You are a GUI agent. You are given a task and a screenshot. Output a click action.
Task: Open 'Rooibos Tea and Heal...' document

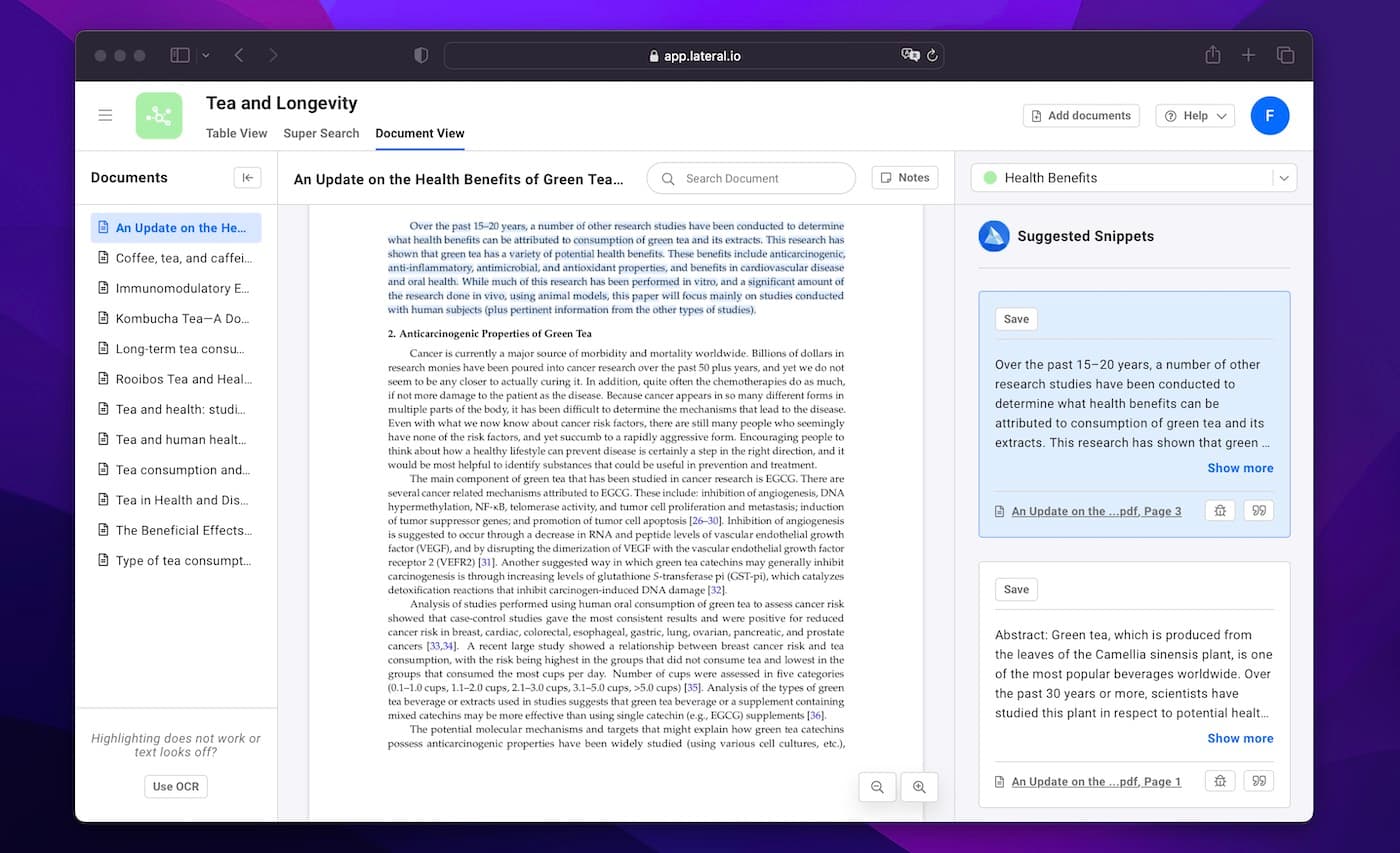(x=176, y=379)
